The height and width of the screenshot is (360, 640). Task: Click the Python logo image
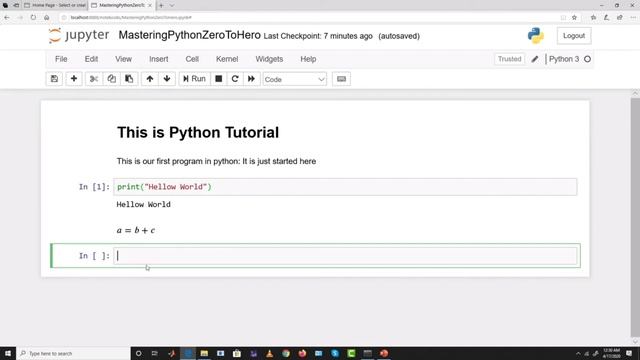pyautogui.click(x=536, y=36)
